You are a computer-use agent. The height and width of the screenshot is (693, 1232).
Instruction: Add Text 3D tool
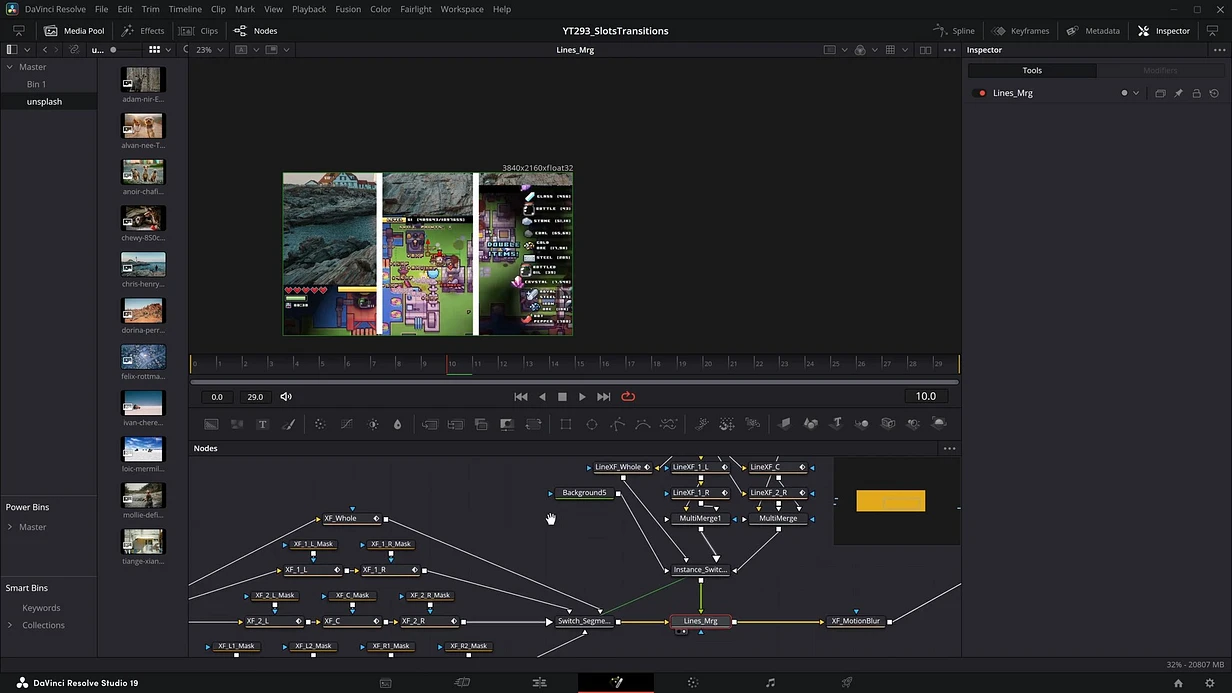(837, 424)
